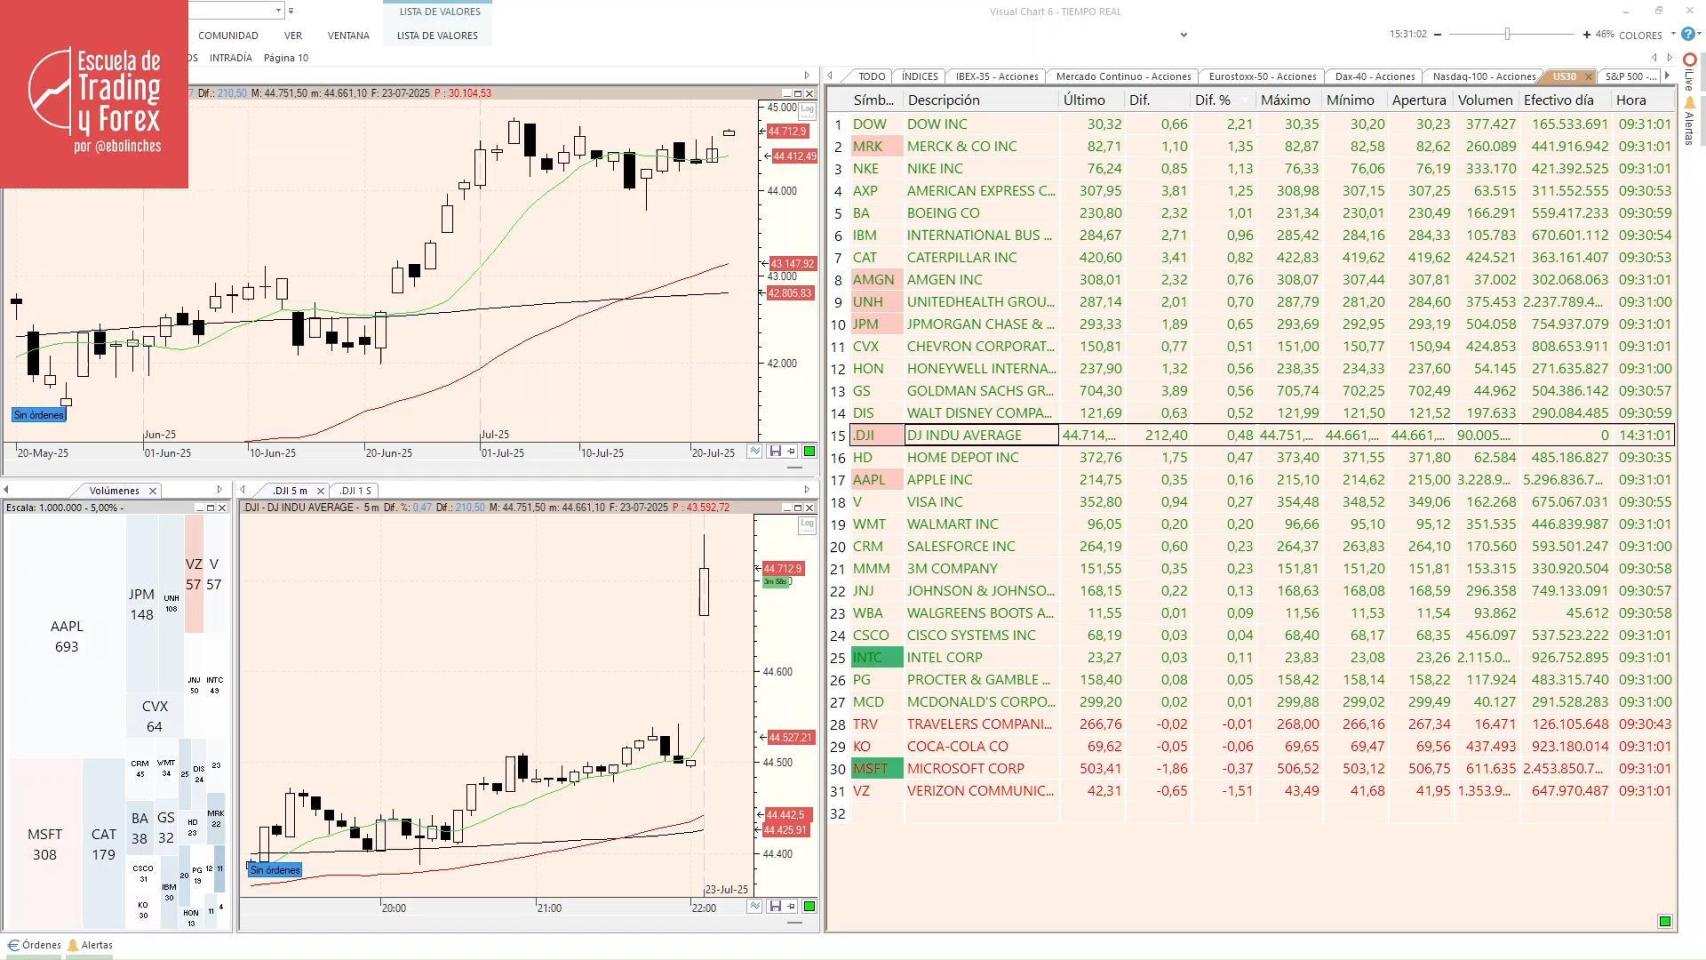Select the AAPL block in volume heatmap
1706x960 pixels.
(x=66, y=636)
